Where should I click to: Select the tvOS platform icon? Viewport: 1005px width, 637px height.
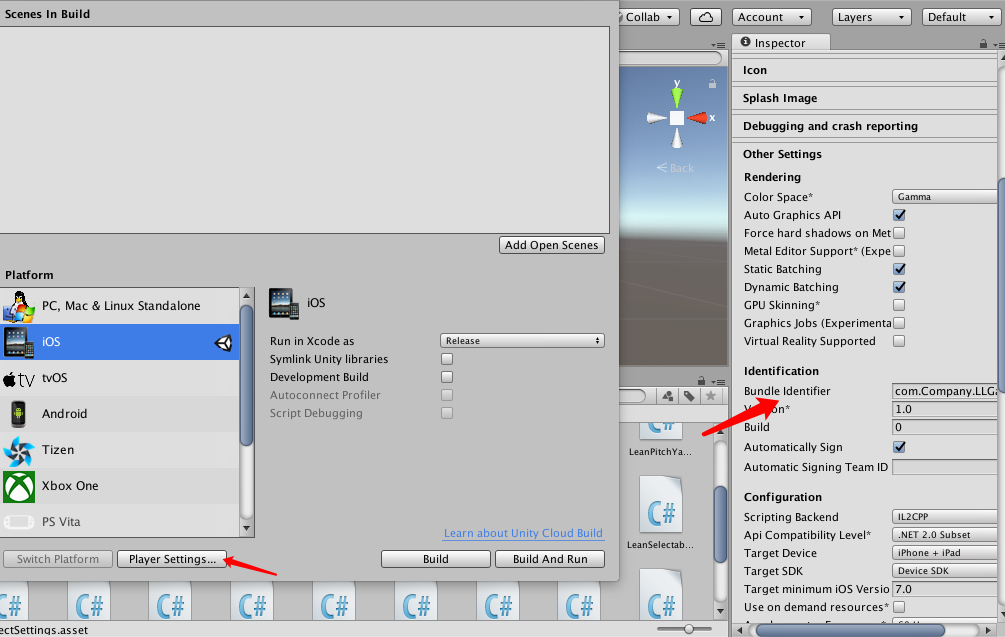click(19, 379)
